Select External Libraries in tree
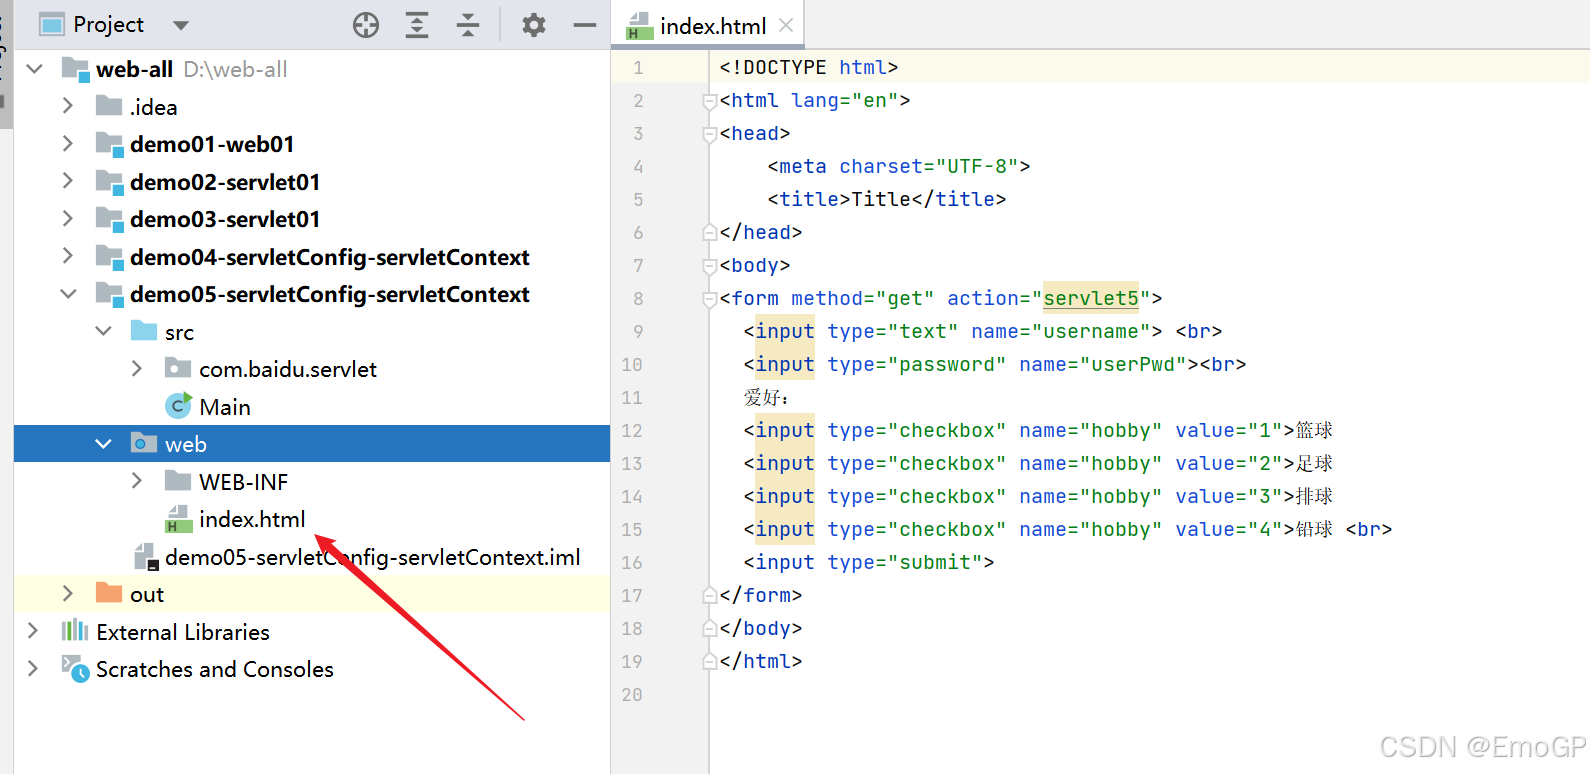The image size is (1590, 774). 183,632
